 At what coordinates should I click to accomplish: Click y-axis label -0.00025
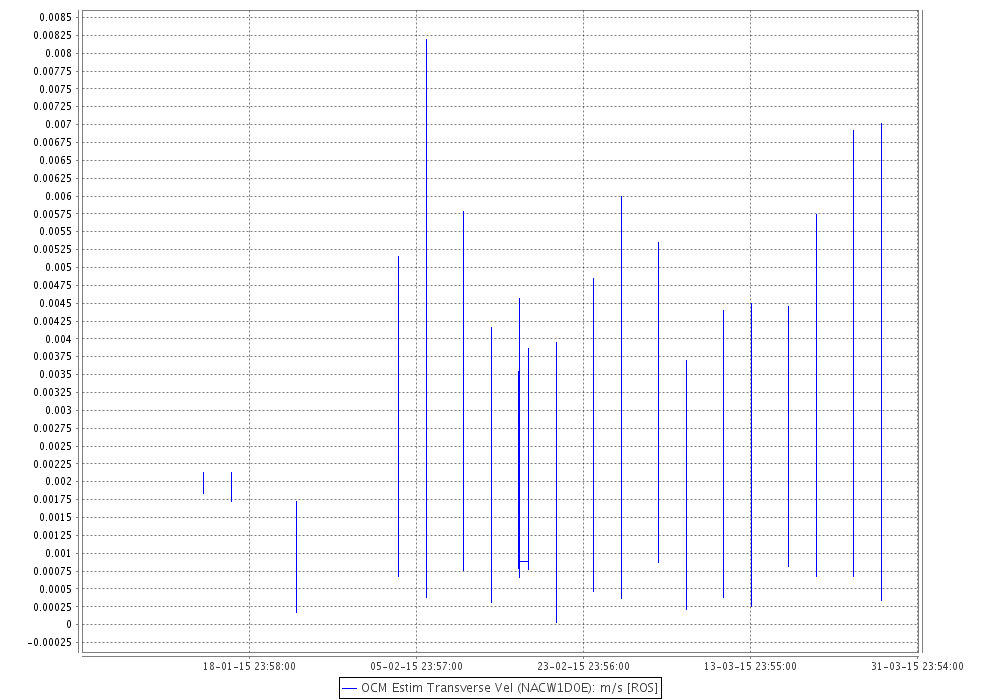point(50,642)
